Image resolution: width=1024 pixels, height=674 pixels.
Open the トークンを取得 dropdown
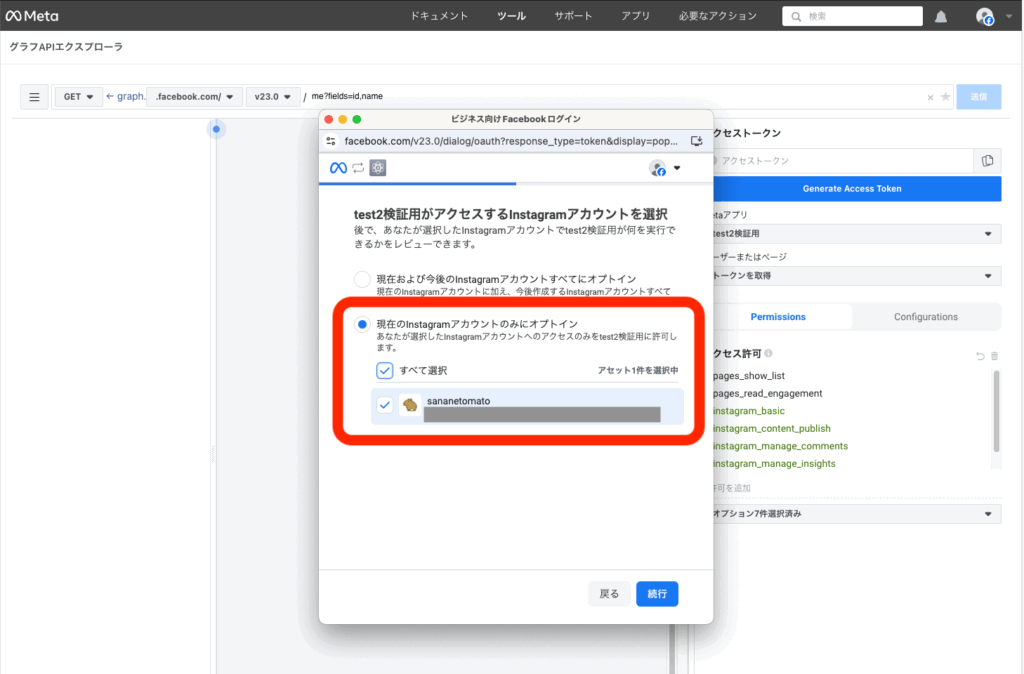coord(856,276)
